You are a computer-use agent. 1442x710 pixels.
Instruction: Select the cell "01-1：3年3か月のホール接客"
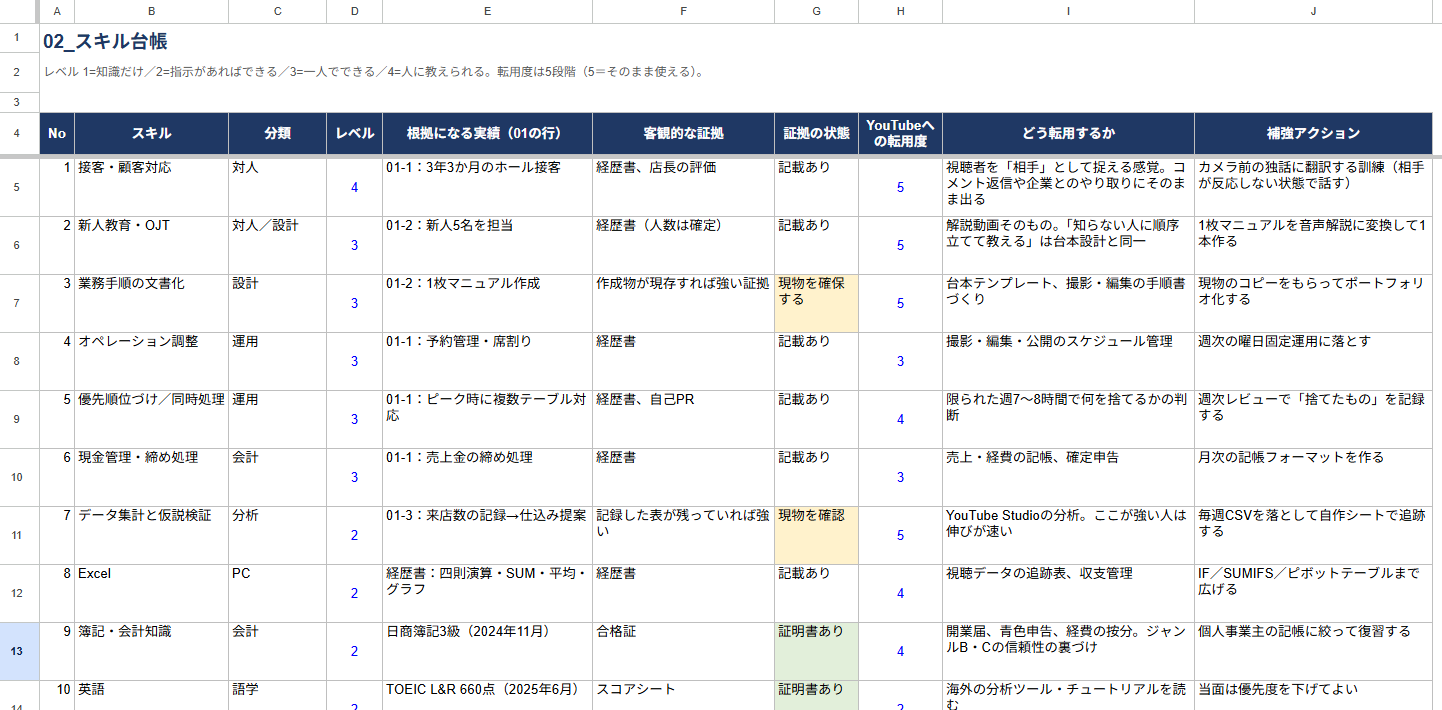(487, 187)
